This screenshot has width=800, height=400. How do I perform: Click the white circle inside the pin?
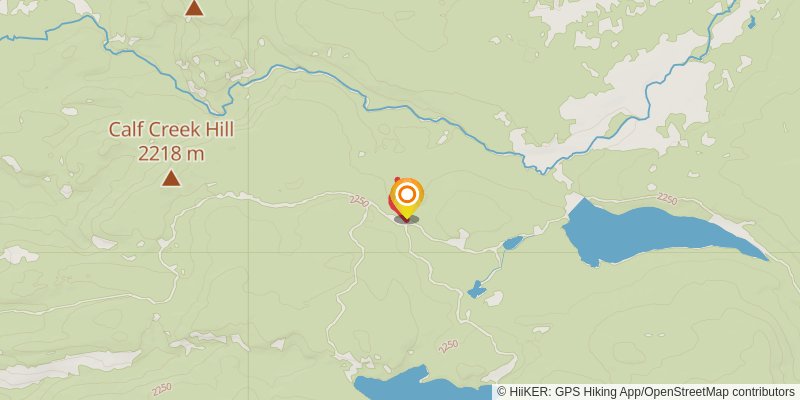click(x=407, y=194)
